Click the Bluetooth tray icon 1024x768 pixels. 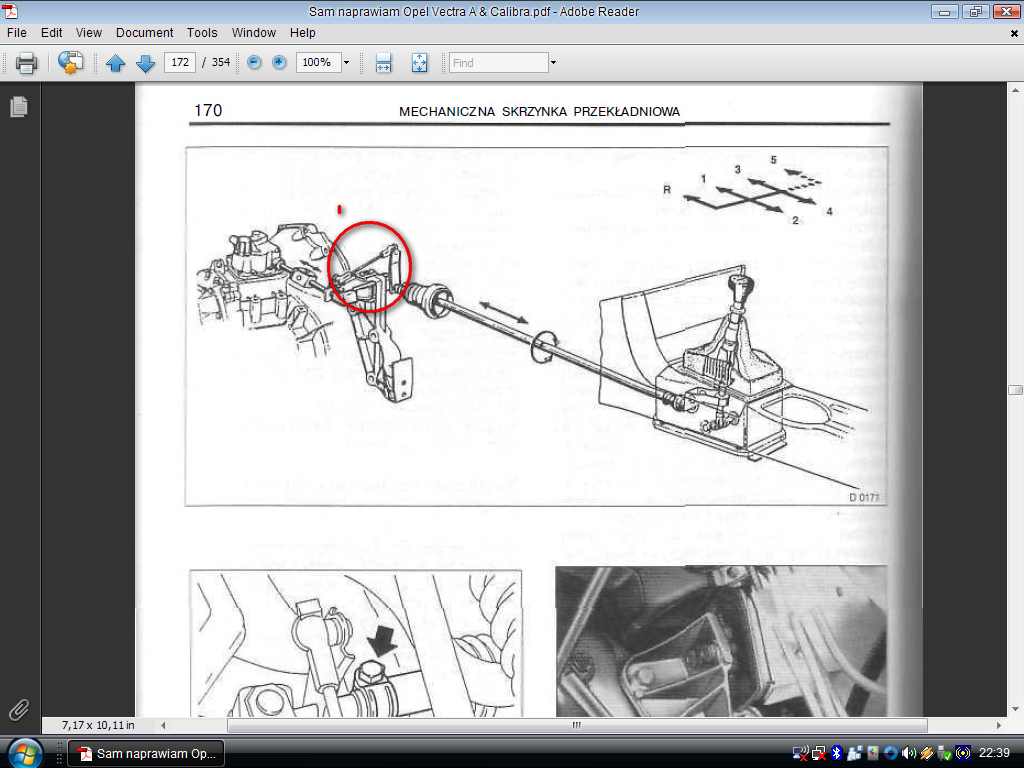click(x=837, y=753)
